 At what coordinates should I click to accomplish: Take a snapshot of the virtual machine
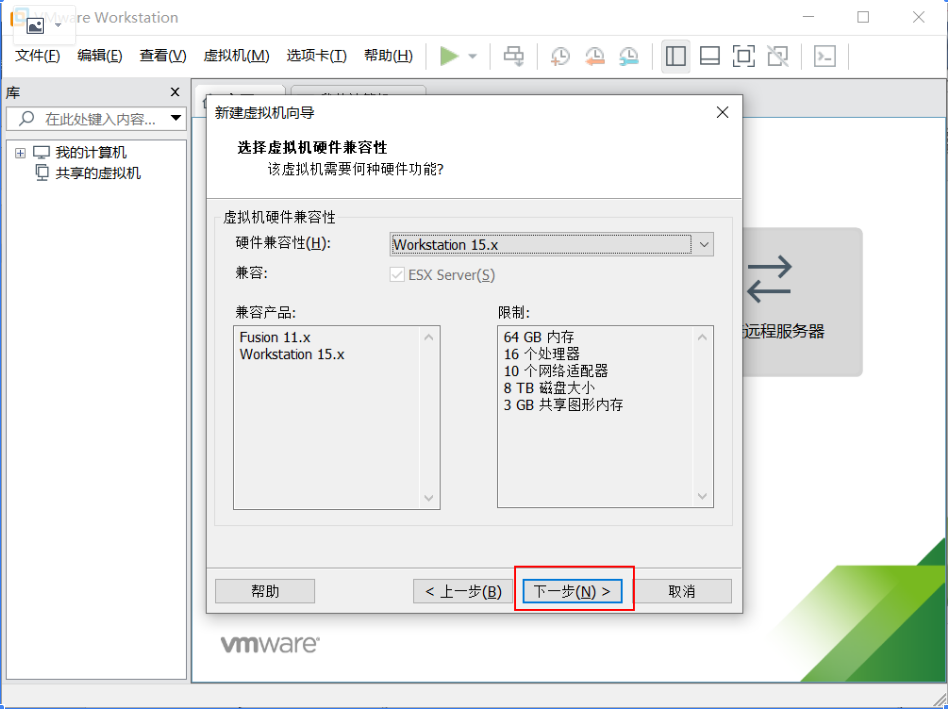560,56
